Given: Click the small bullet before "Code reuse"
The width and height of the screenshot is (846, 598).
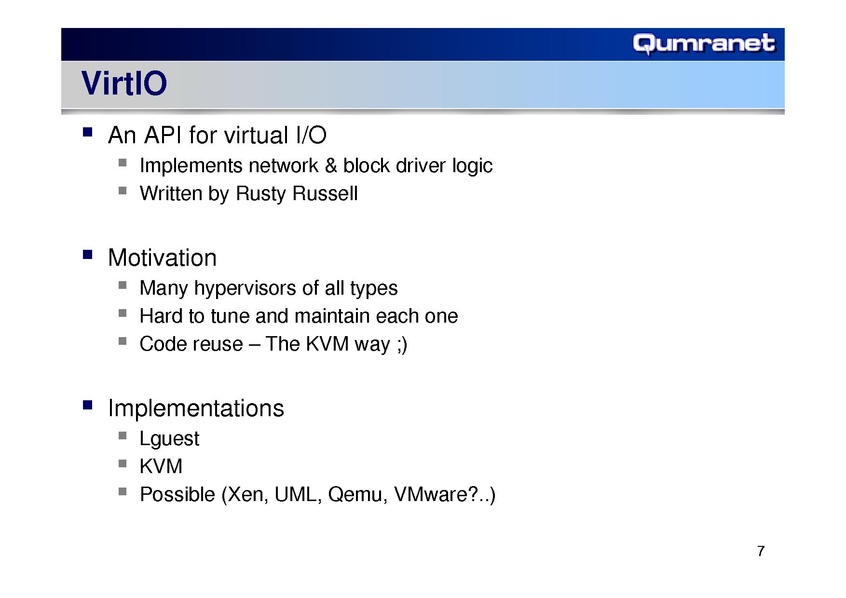Looking at the screenshot, I should [x=121, y=342].
